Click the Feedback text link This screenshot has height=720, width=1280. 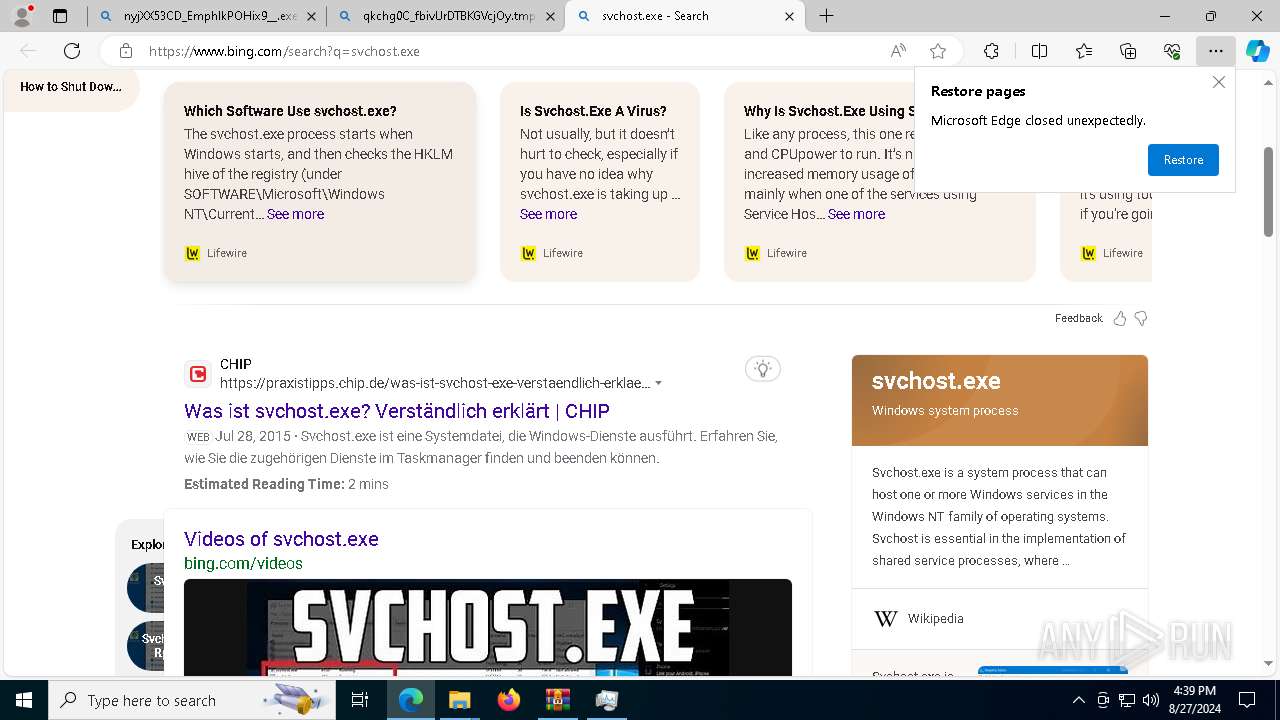coord(1078,318)
